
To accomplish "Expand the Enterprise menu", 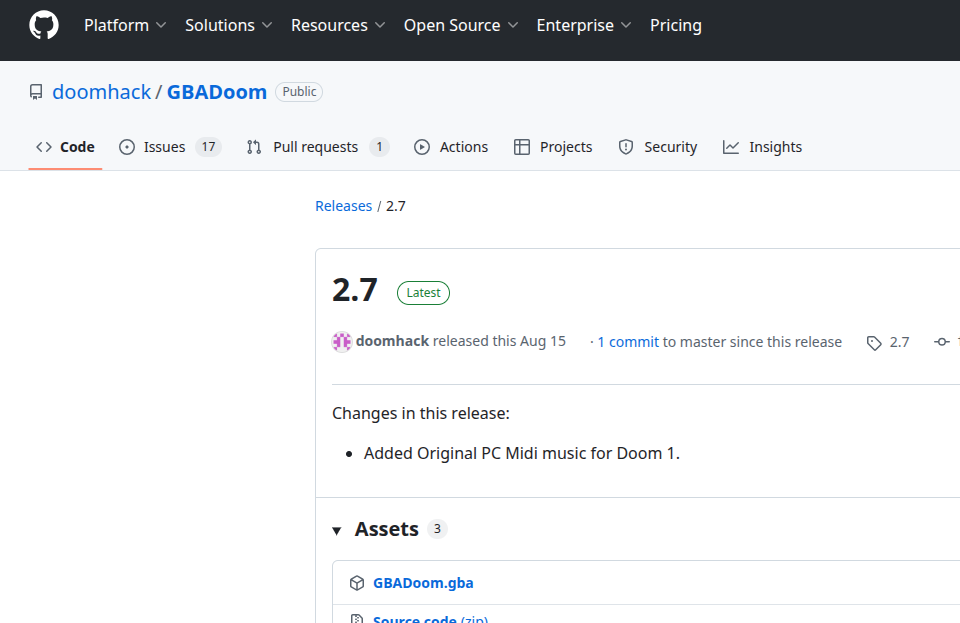I will [x=583, y=26].
